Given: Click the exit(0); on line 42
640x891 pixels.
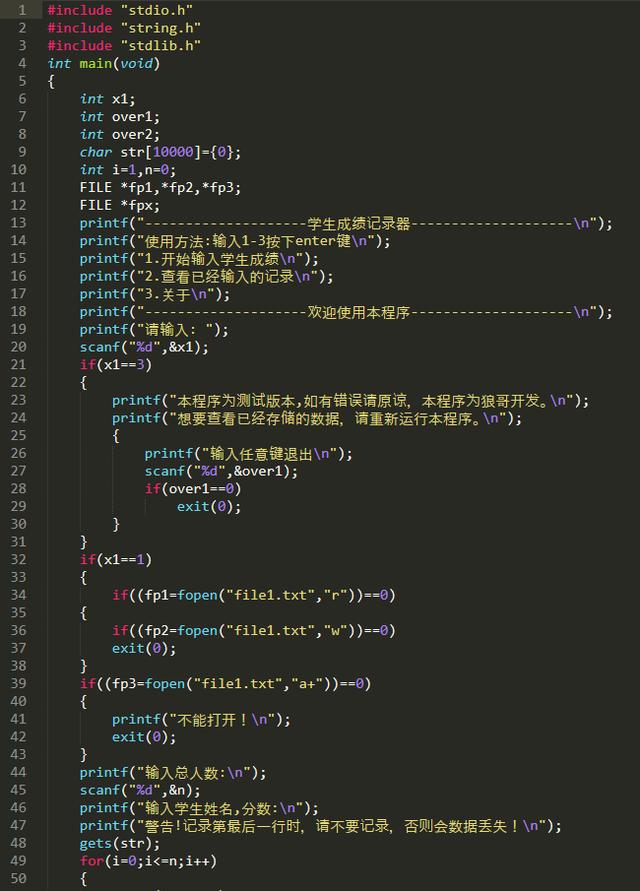Looking at the screenshot, I should pyautogui.click(x=144, y=736).
